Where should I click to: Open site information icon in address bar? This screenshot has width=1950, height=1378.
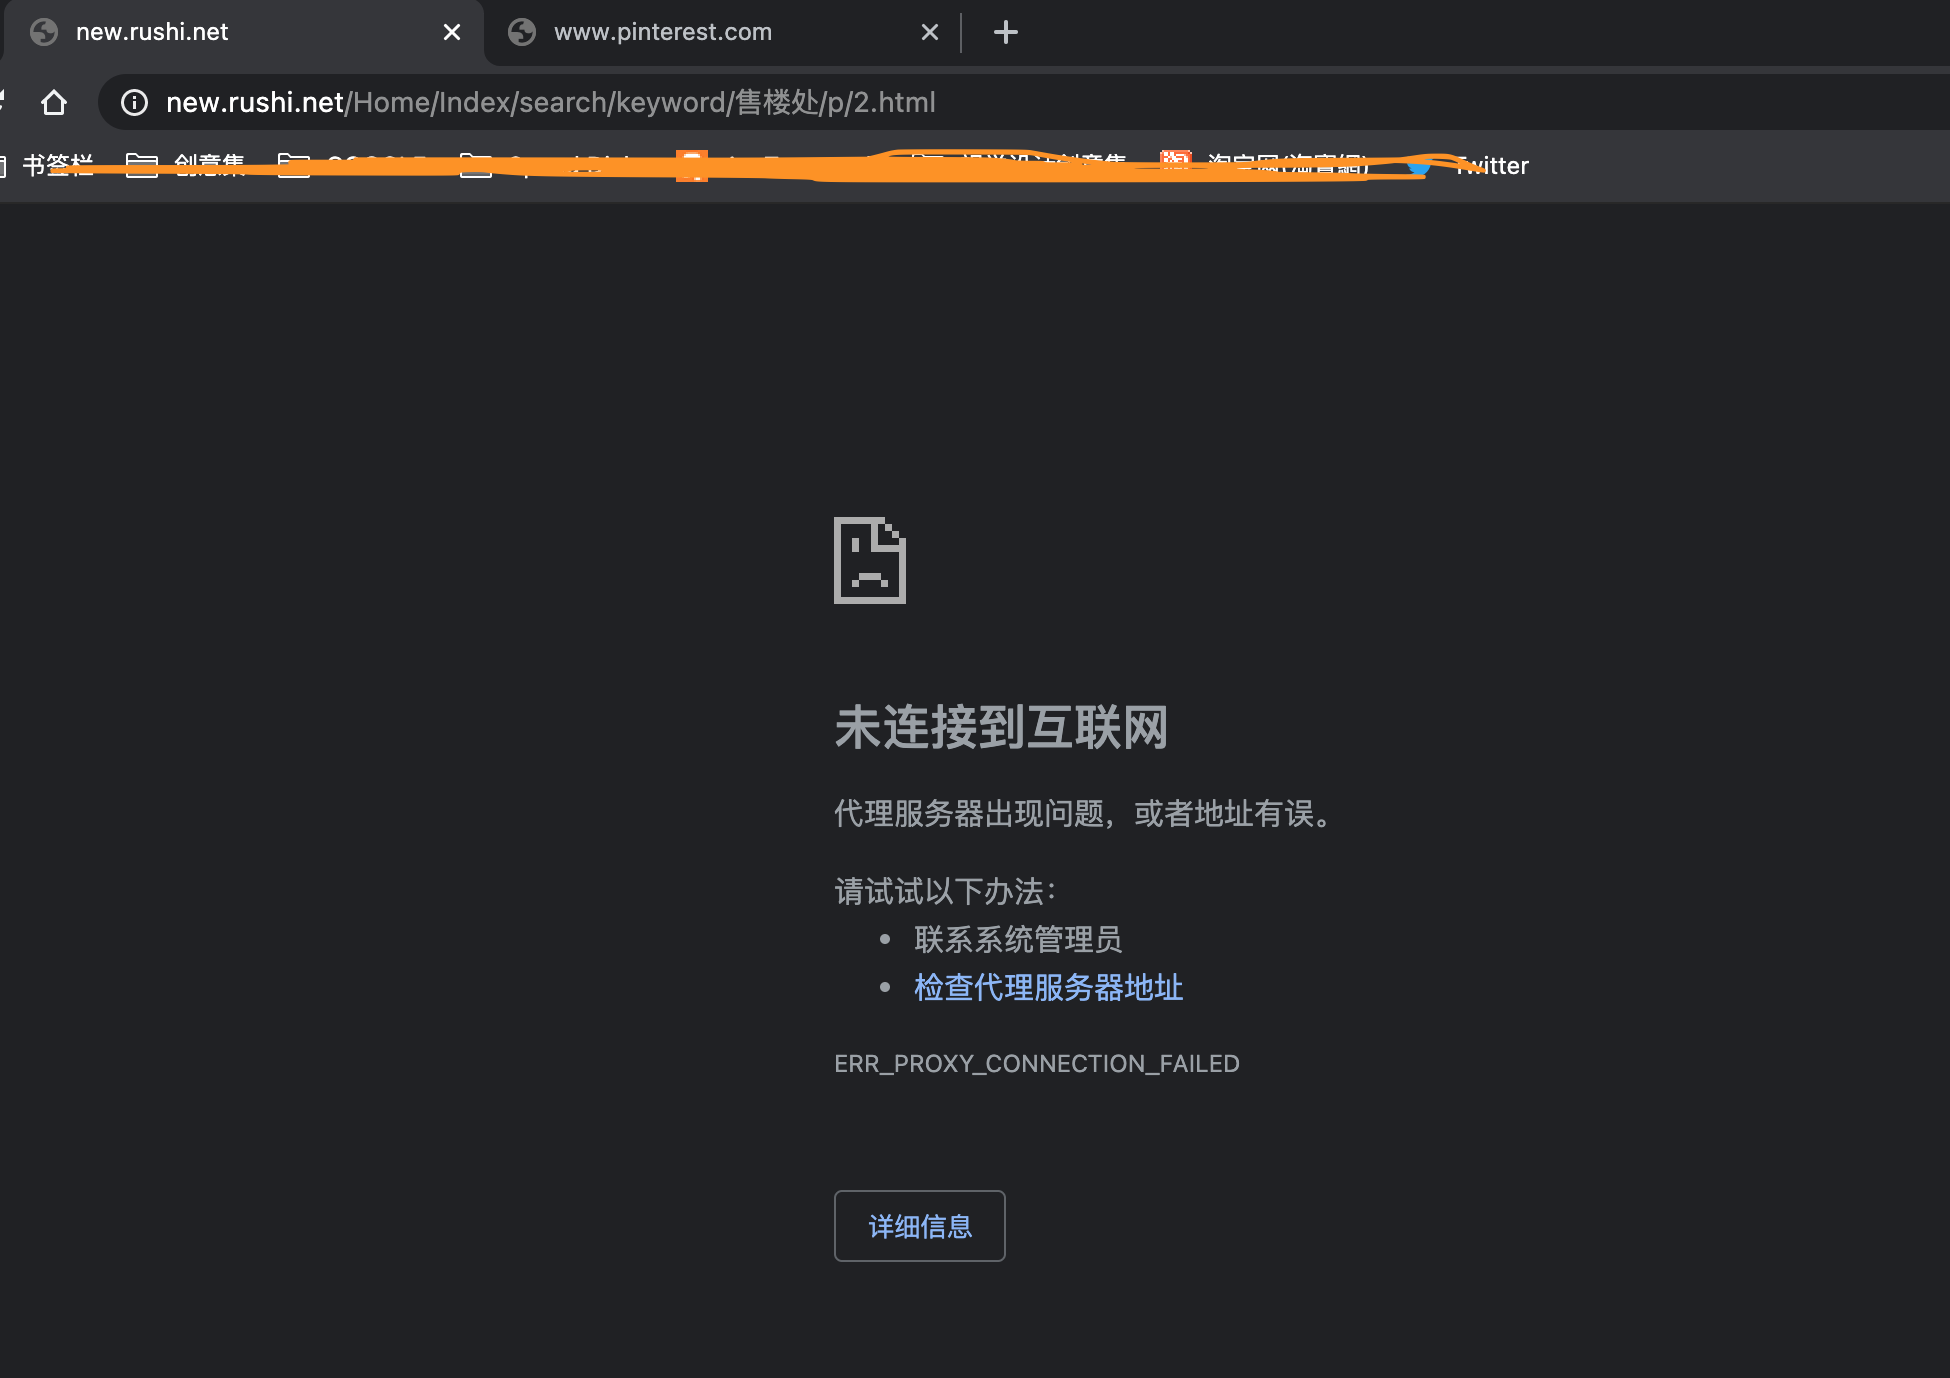[134, 102]
